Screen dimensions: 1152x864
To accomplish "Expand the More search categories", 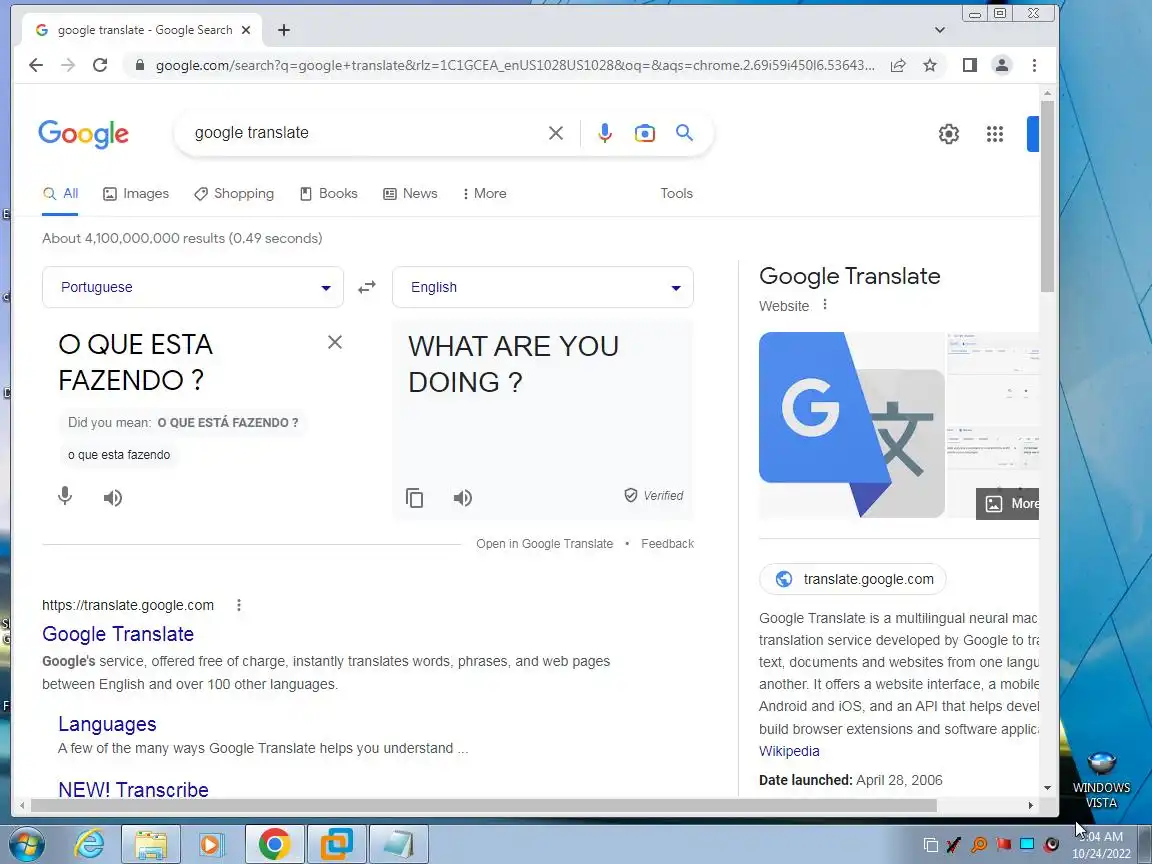I will [484, 193].
